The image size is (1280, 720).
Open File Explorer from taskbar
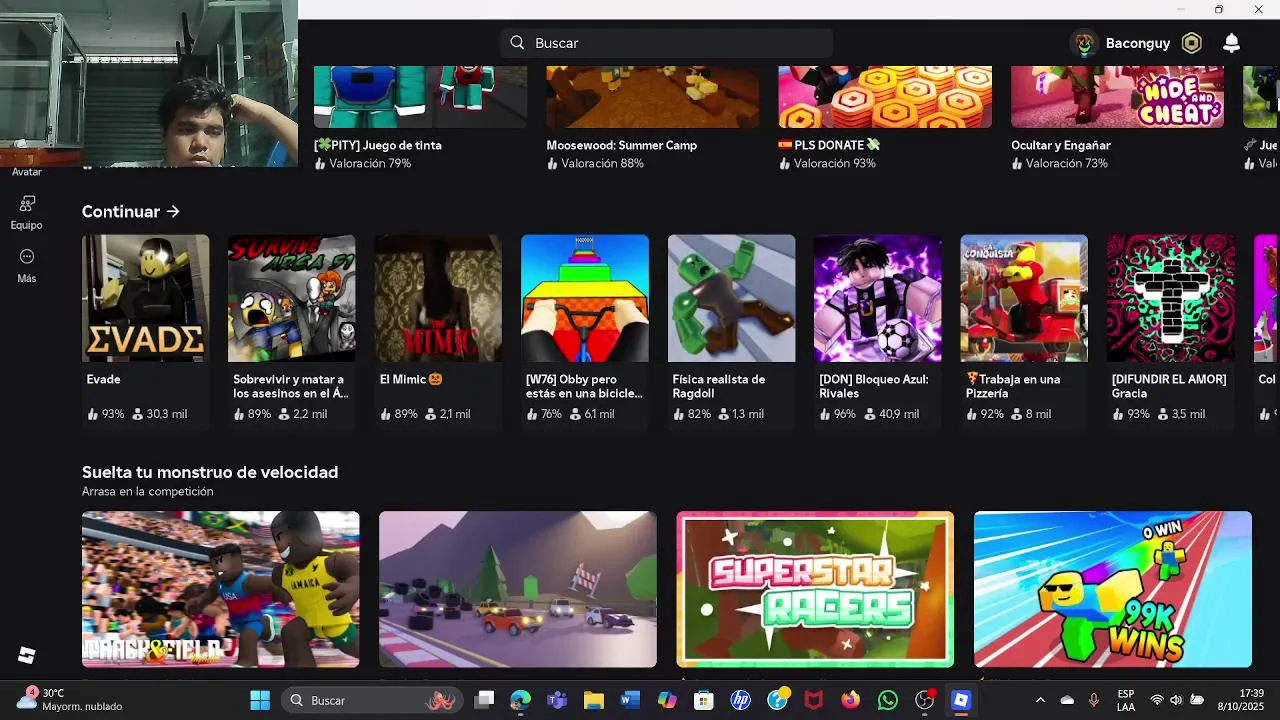[x=594, y=700]
